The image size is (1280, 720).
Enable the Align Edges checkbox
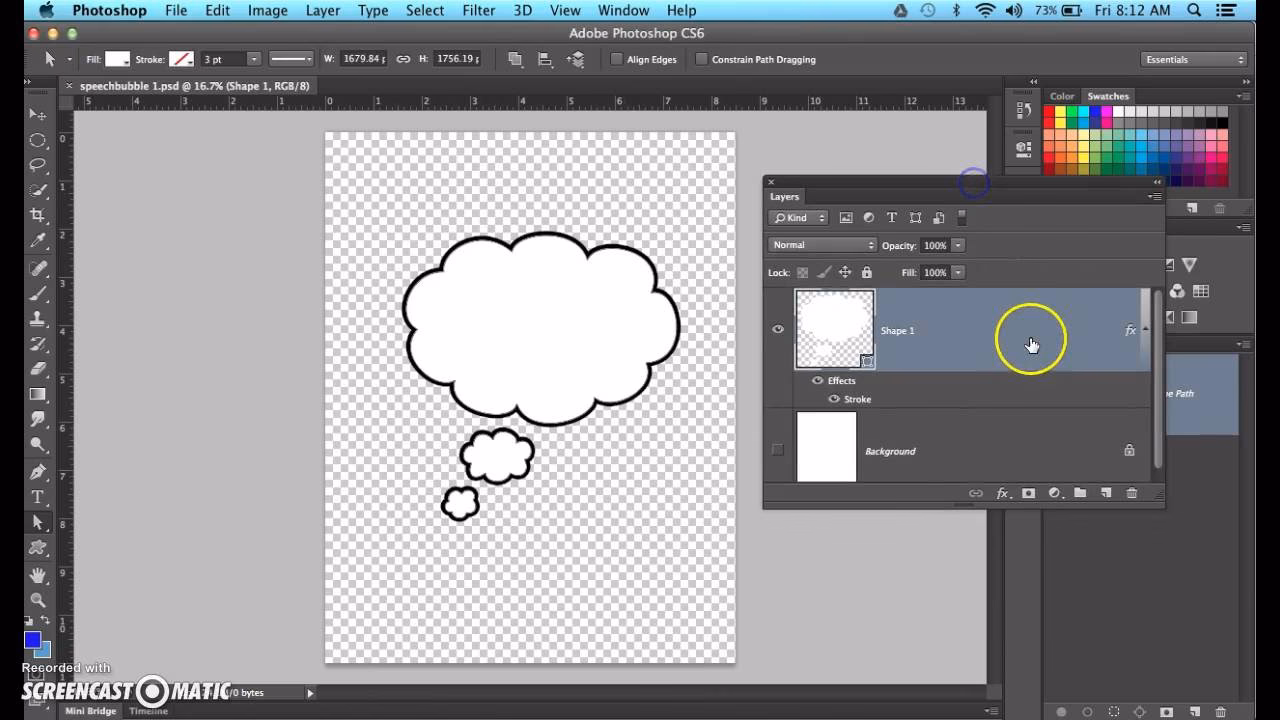click(617, 59)
